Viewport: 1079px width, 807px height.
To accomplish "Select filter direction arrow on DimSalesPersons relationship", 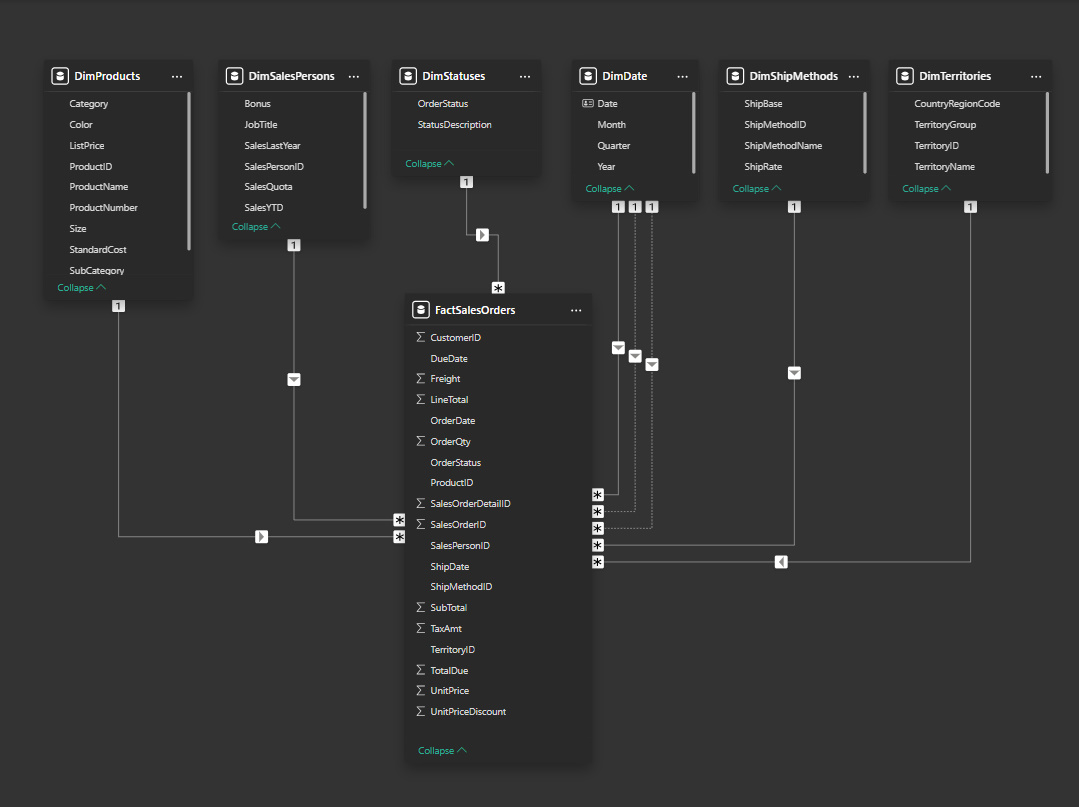I will (x=294, y=379).
